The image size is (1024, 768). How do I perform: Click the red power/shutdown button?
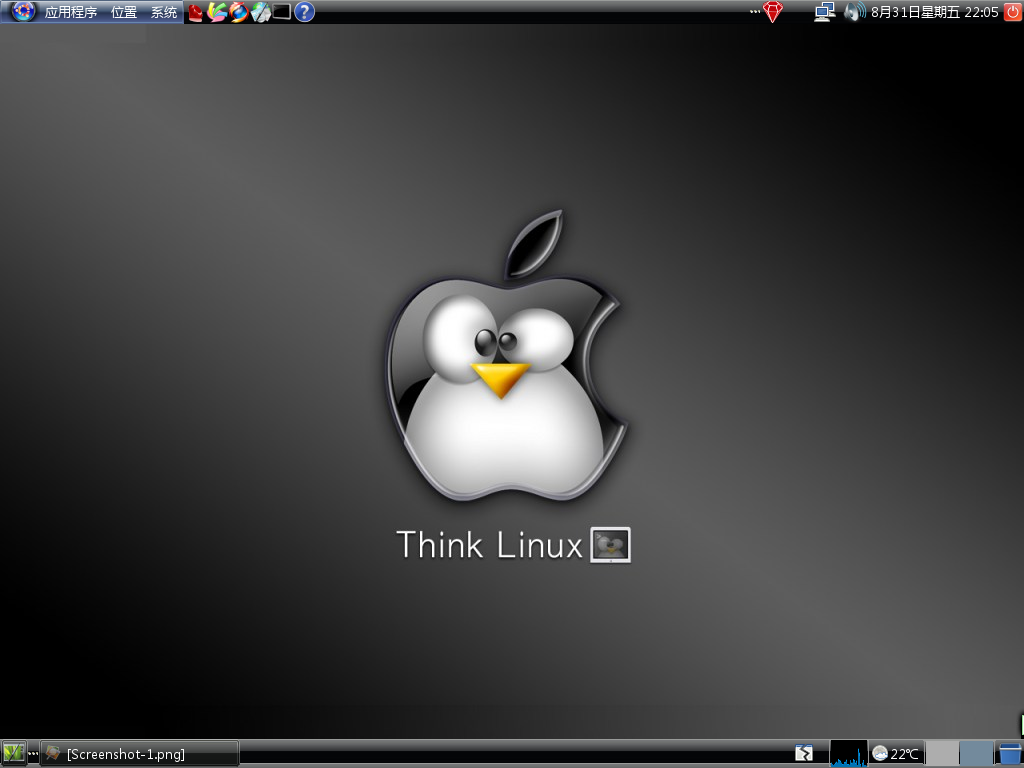(1012, 11)
